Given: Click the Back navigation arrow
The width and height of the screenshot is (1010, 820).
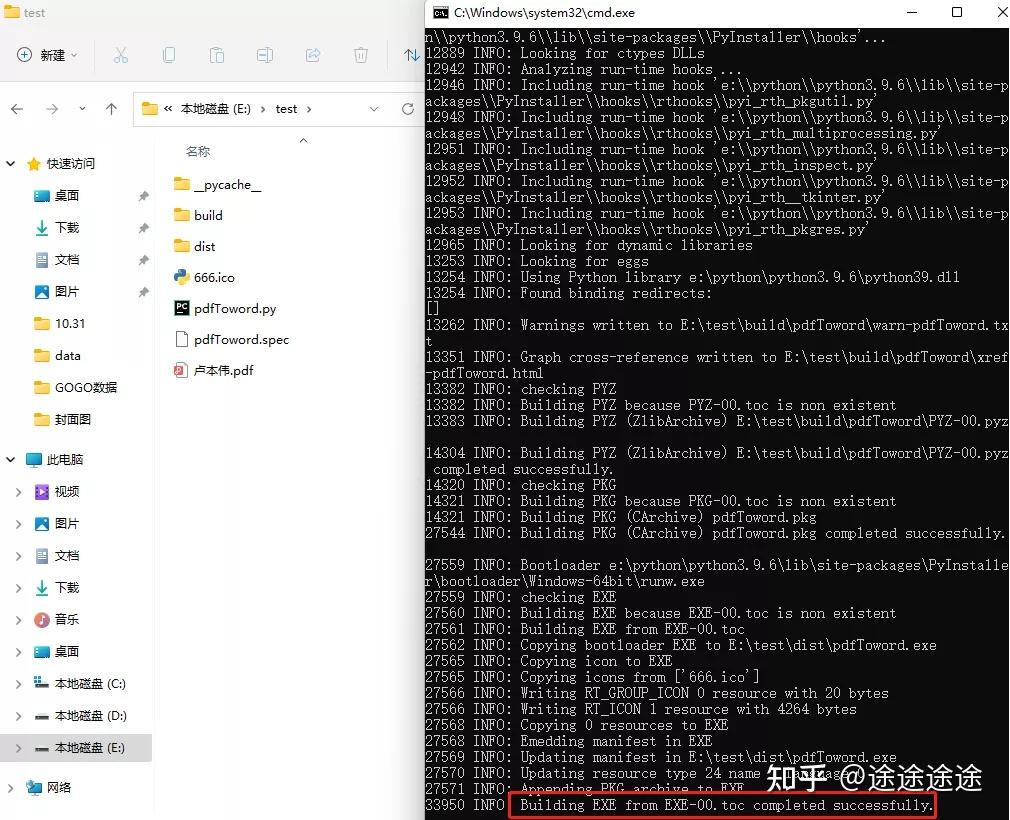Looking at the screenshot, I should tap(19, 108).
